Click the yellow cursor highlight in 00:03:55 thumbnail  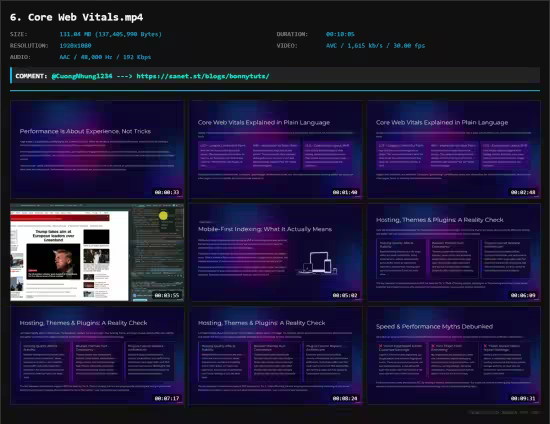(163, 216)
